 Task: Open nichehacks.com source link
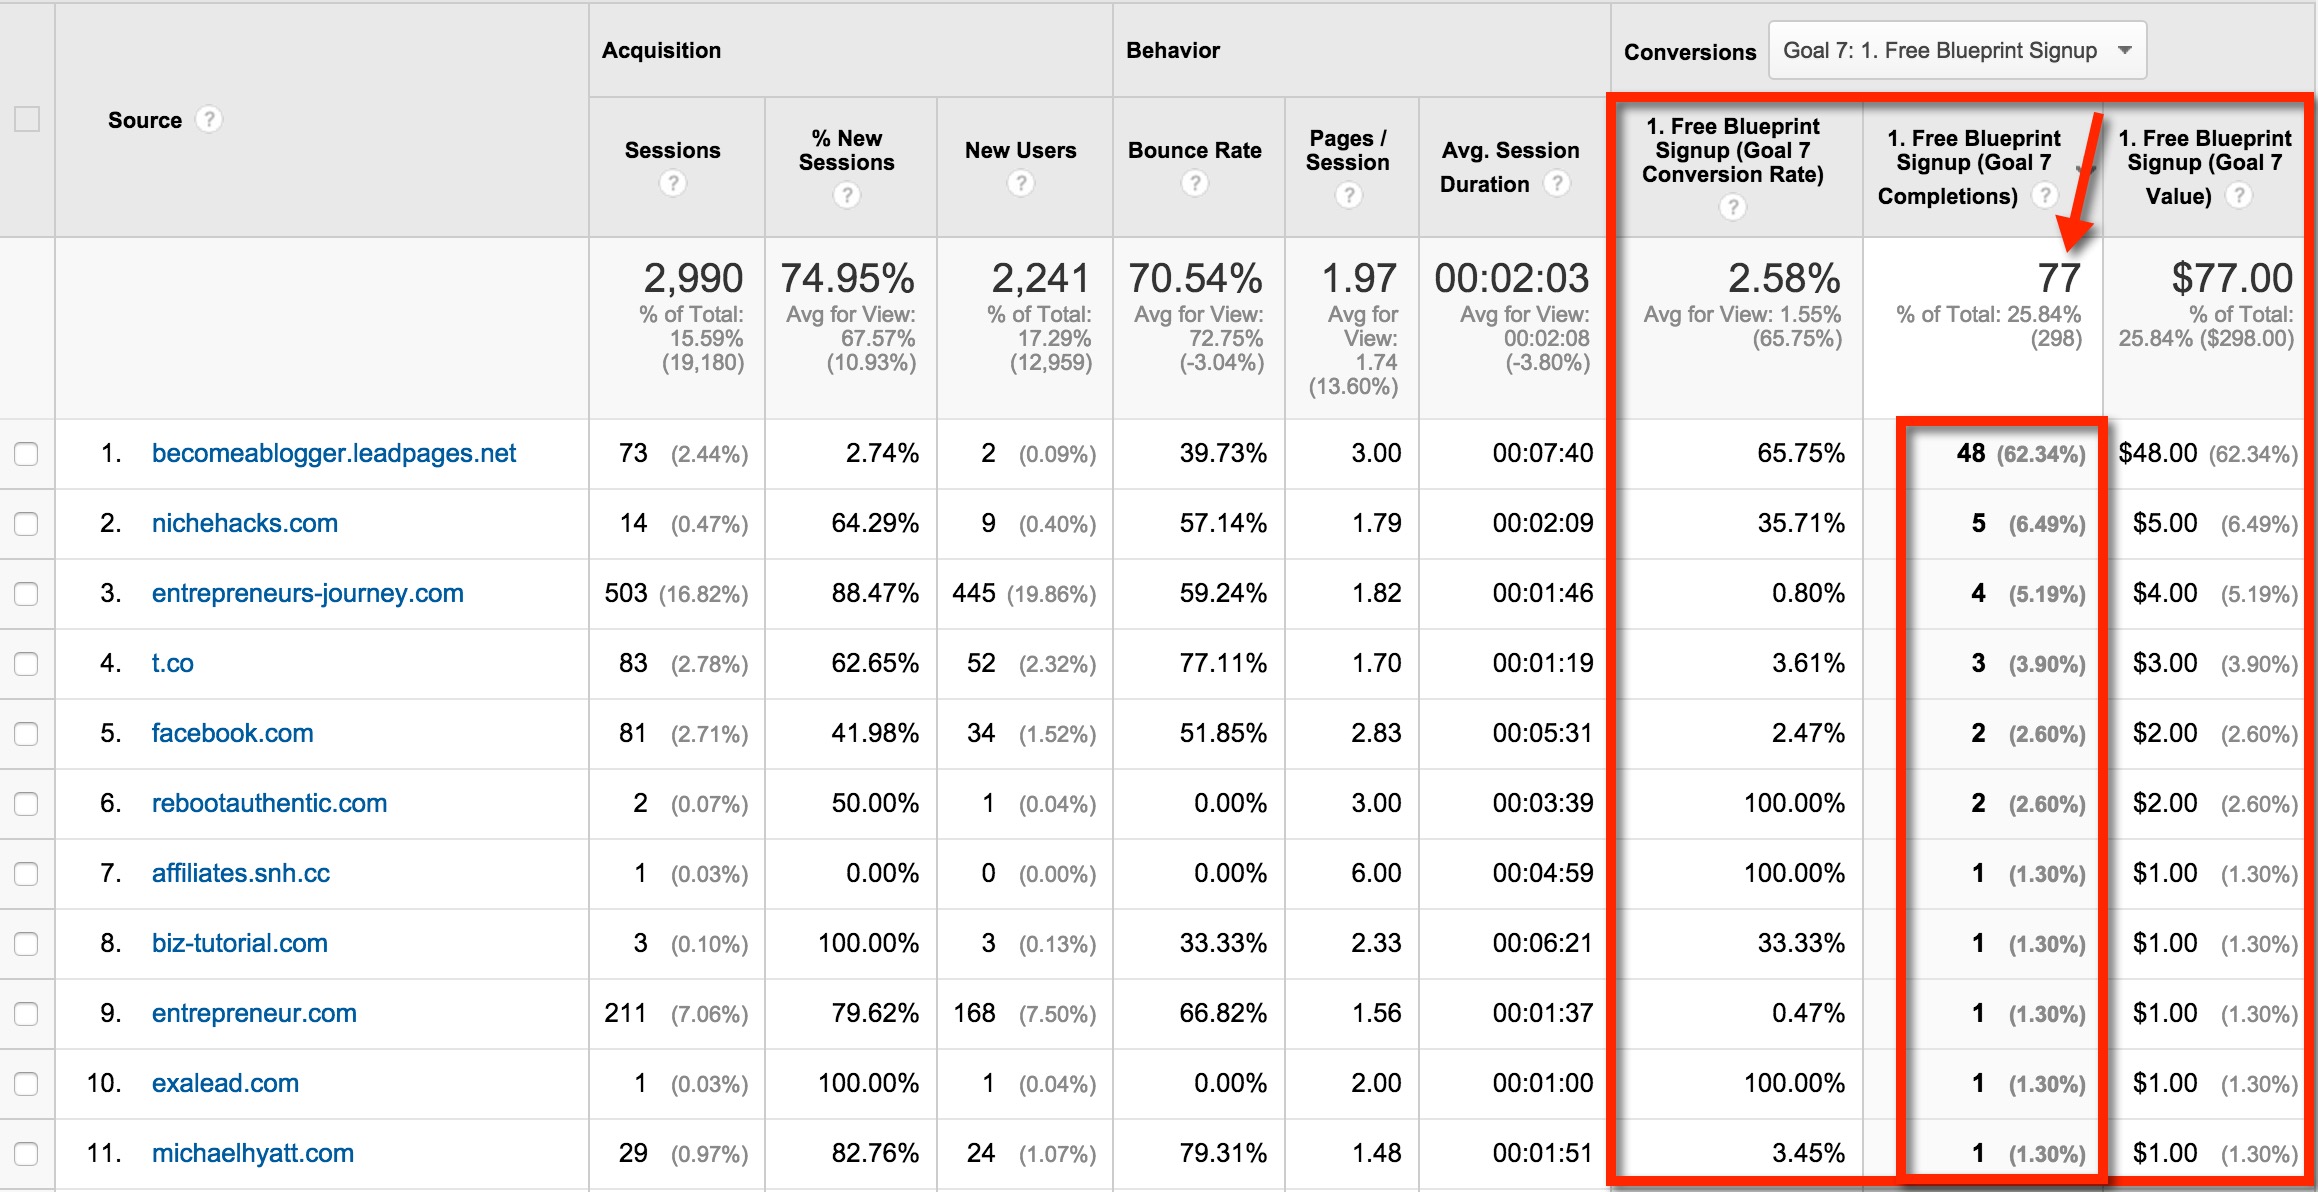pos(245,524)
